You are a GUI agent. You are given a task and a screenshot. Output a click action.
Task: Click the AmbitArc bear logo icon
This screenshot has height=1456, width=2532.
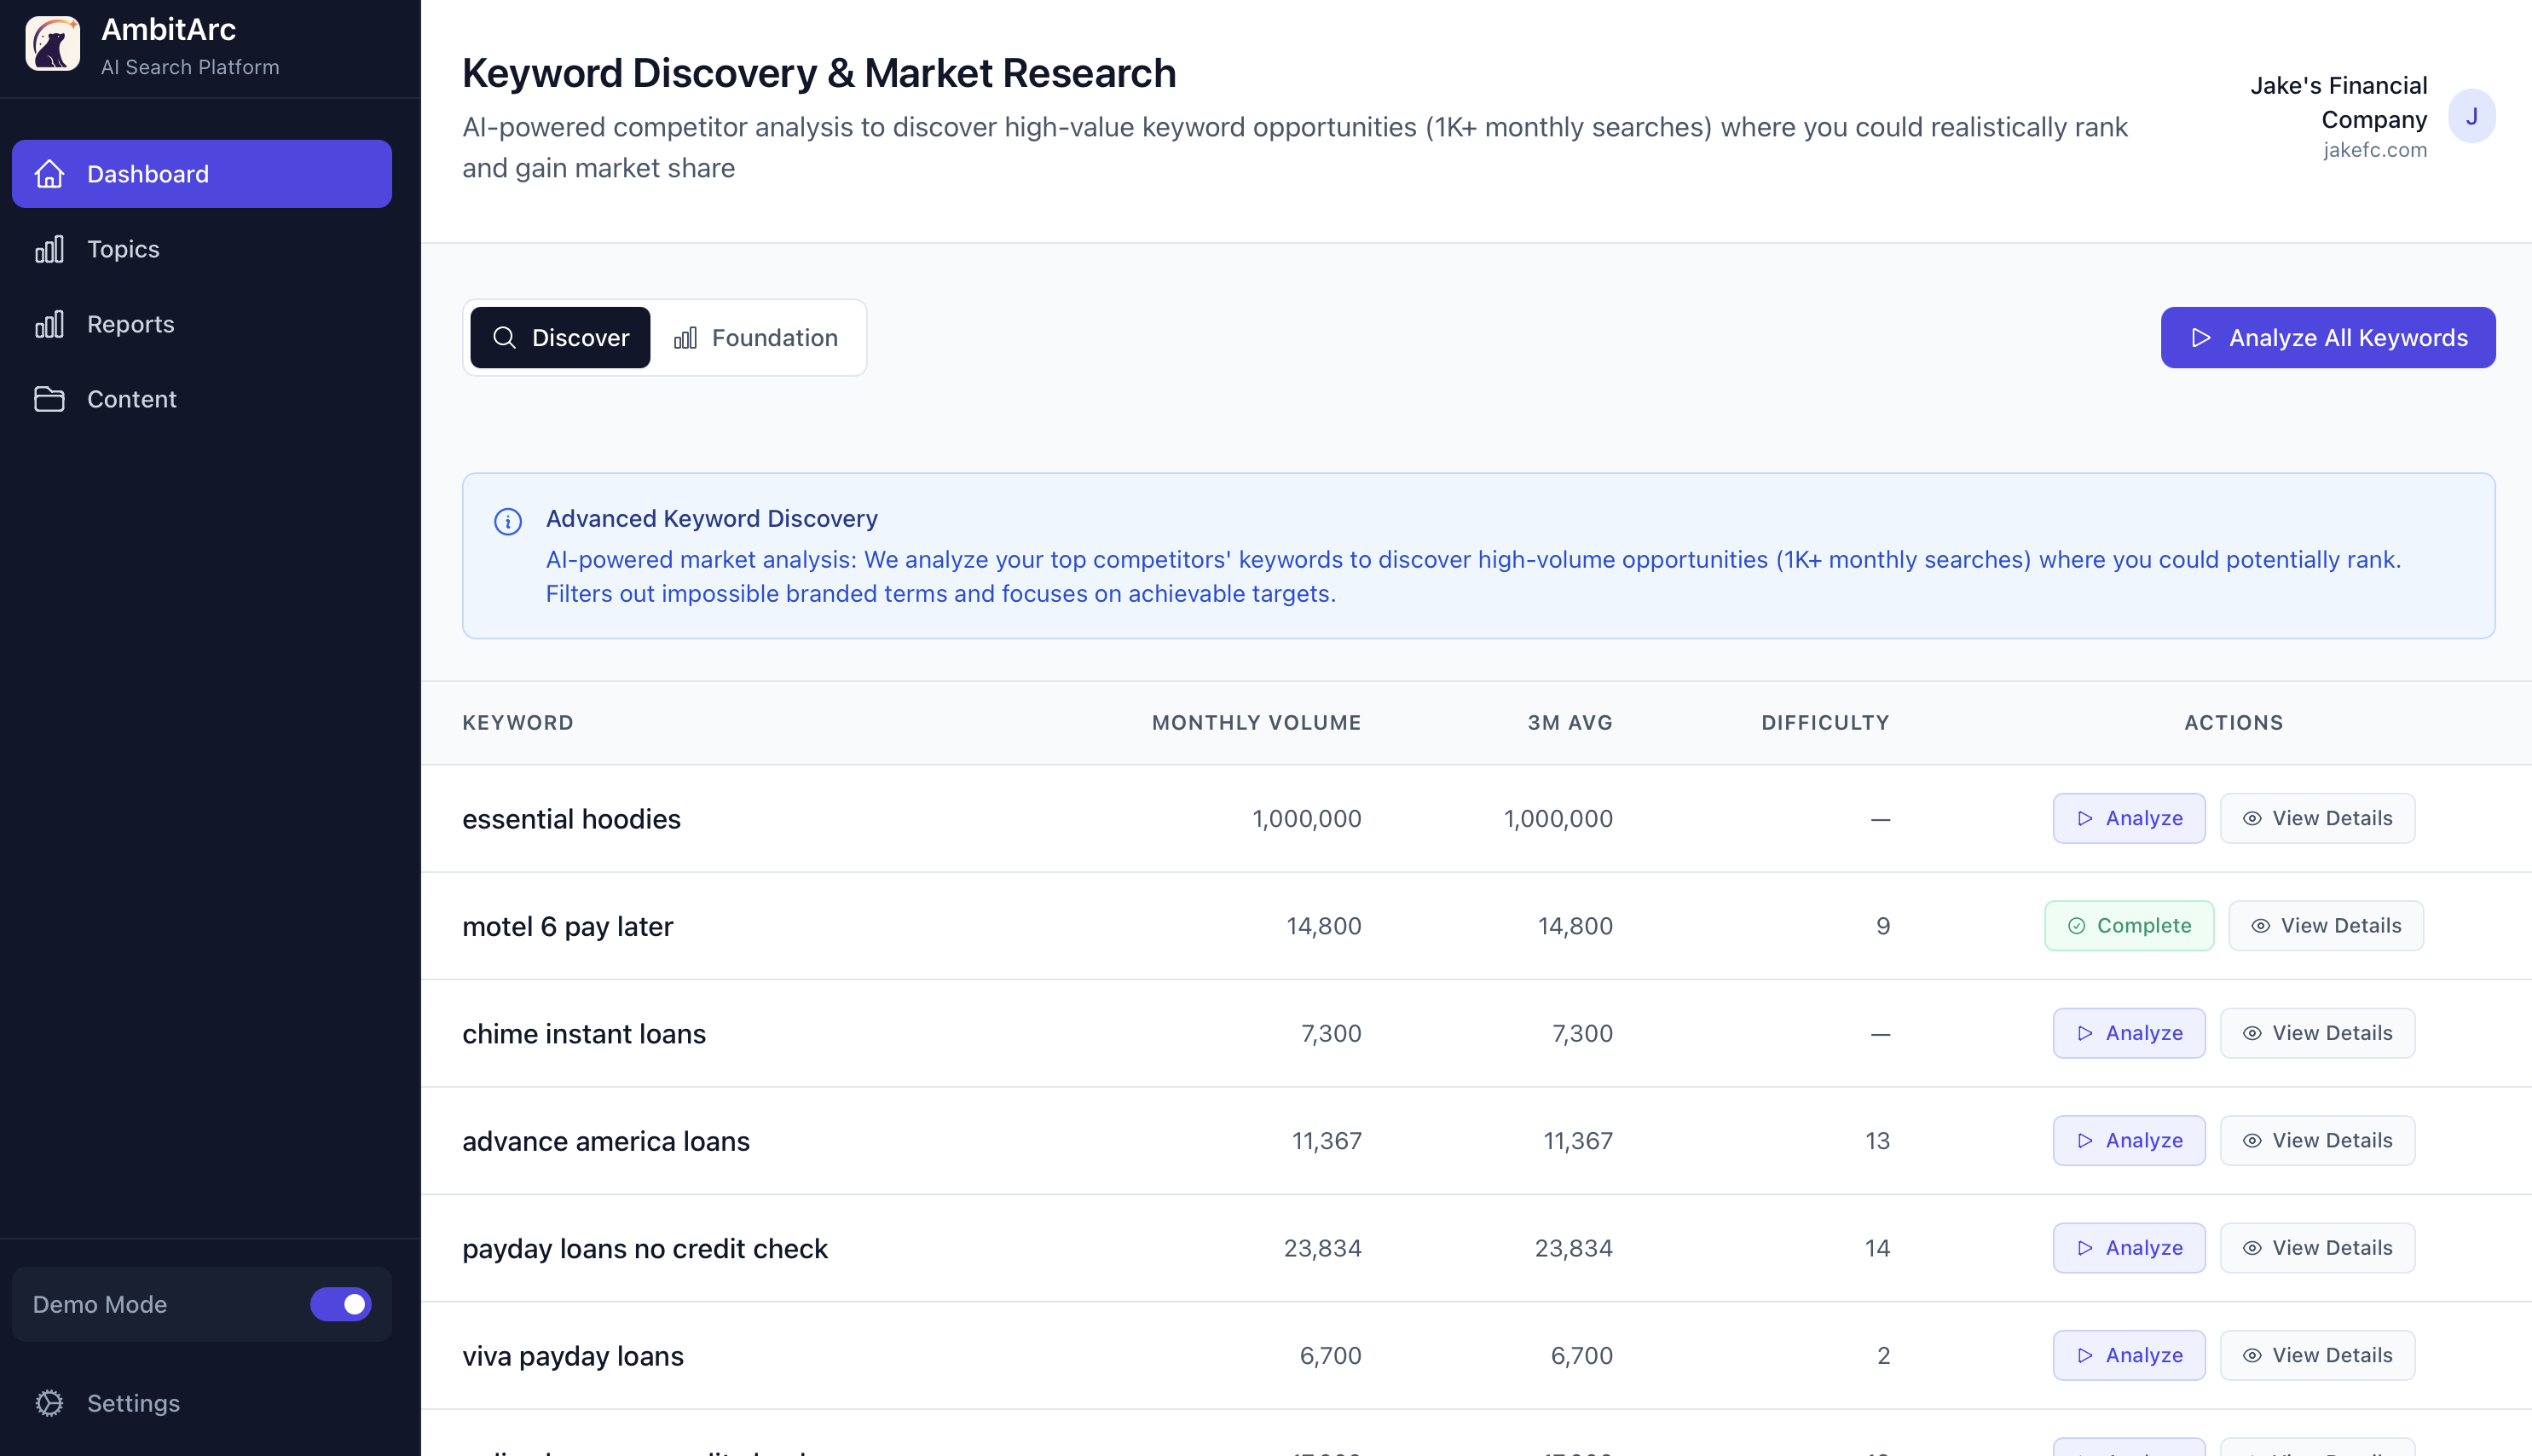(x=52, y=44)
